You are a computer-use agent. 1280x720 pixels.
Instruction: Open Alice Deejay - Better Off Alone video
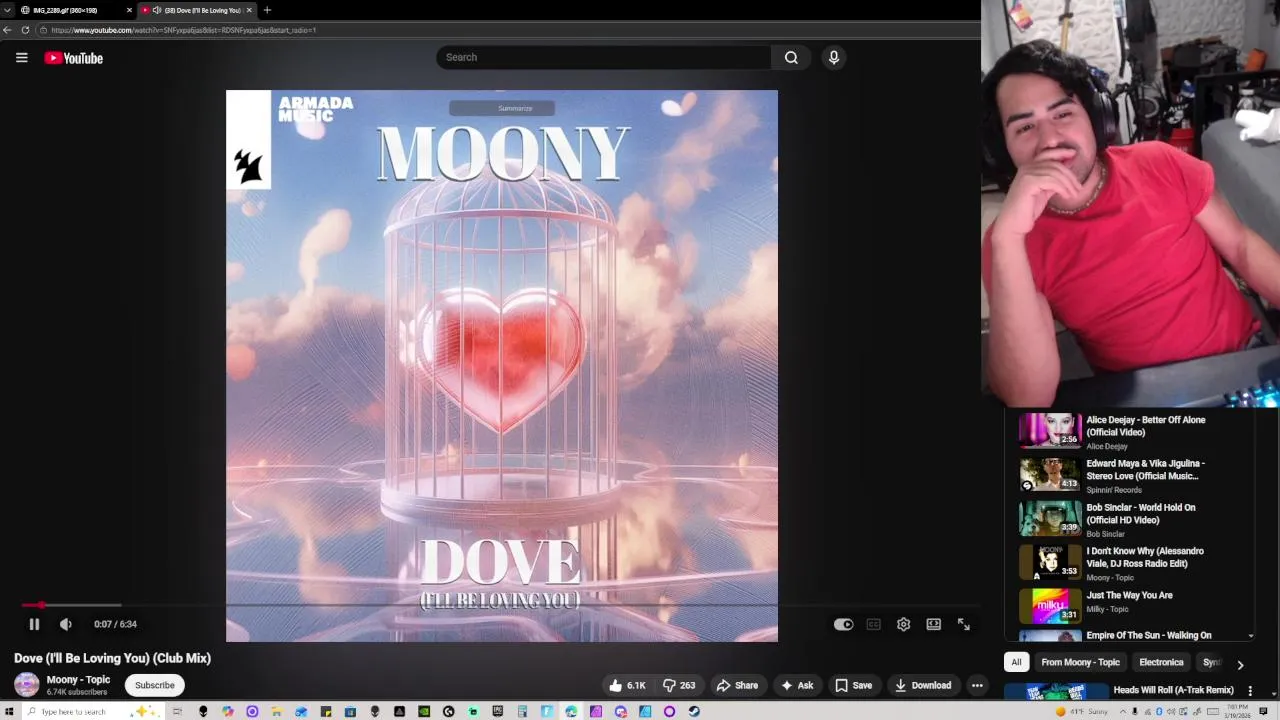(x=1145, y=426)
